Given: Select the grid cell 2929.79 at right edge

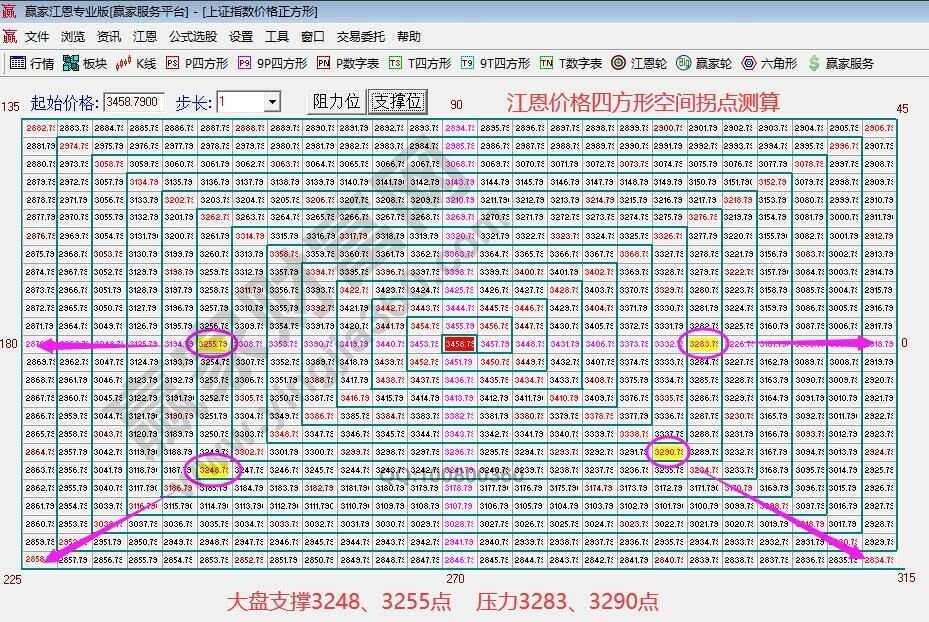Looking at the screenshot, I should [879, 542].
